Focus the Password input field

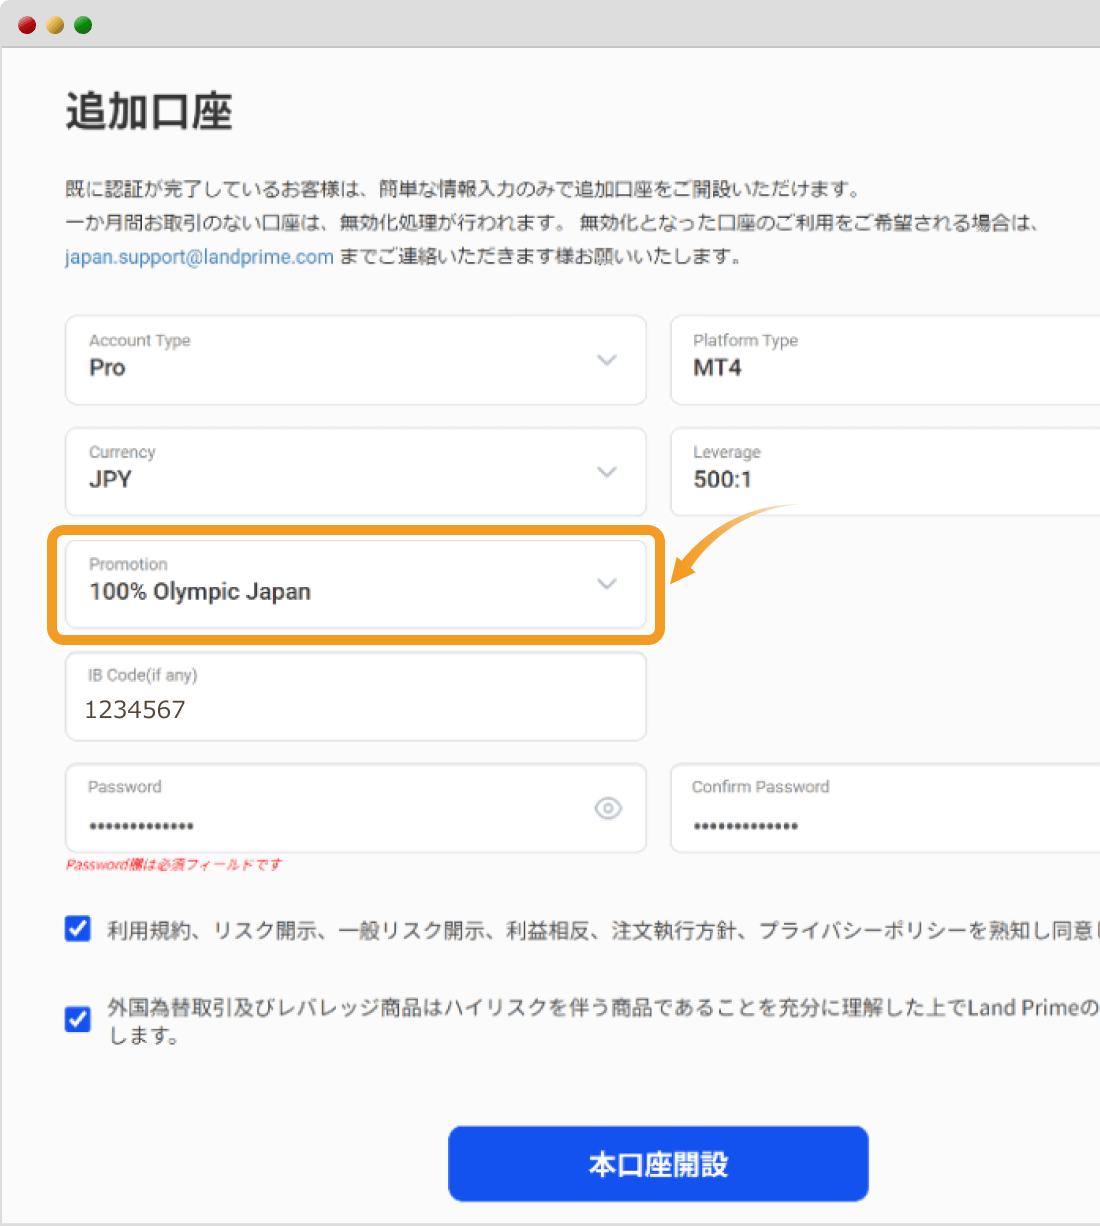[356, 808]
